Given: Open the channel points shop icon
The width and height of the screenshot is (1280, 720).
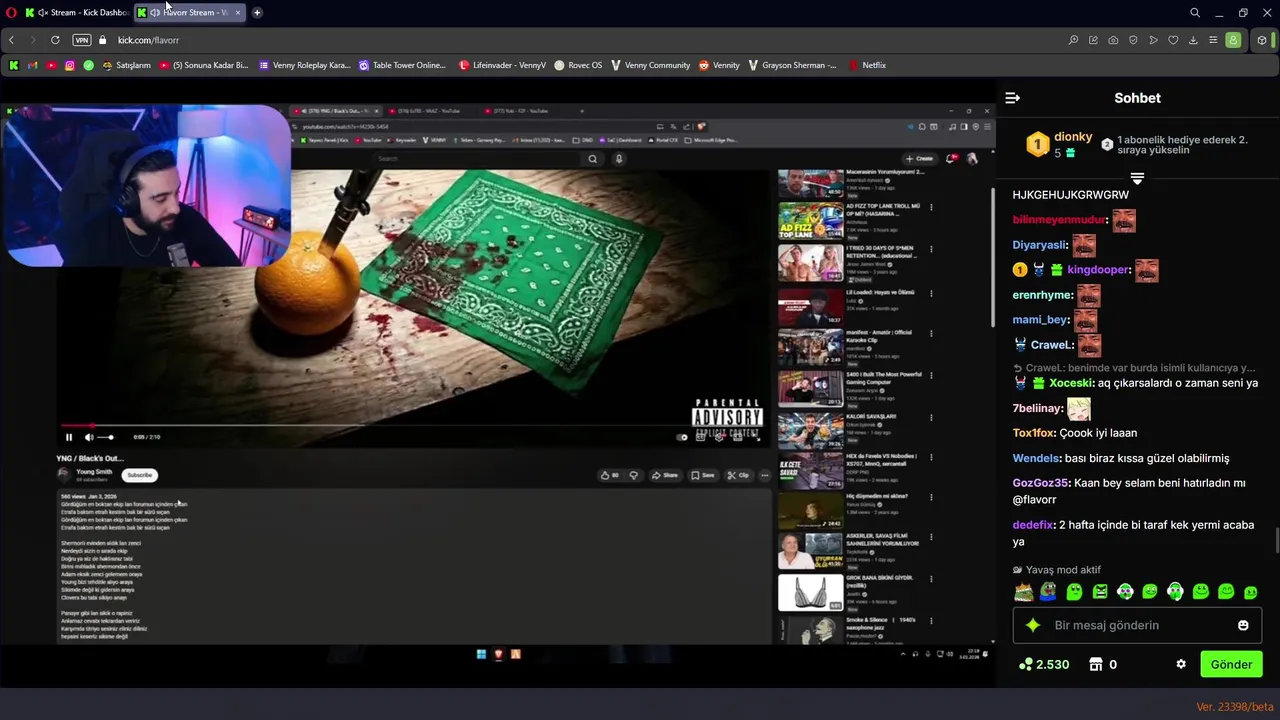Looking at the screenshot, I should pos(1095,664).
